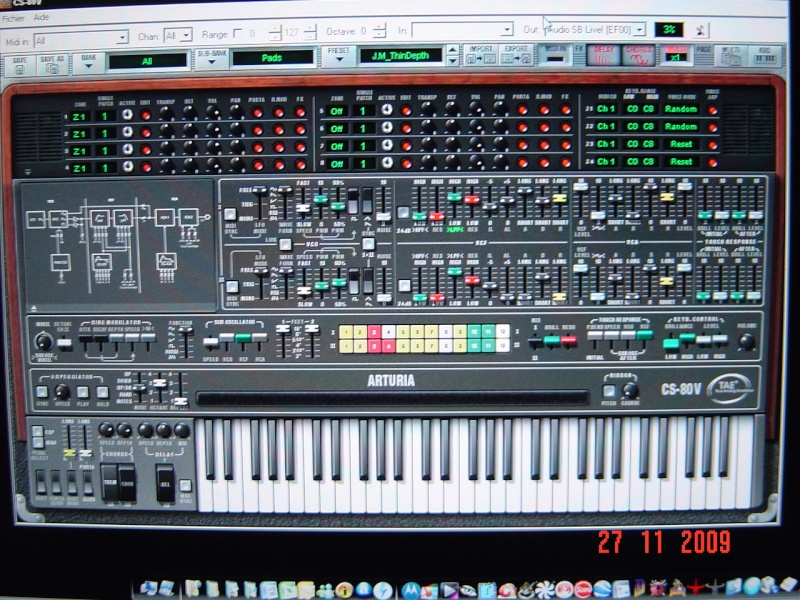Image resolution: width=800 pixels, height=600 pixels.
Task: Toggle the WAH pedal button
Action: 37,442
